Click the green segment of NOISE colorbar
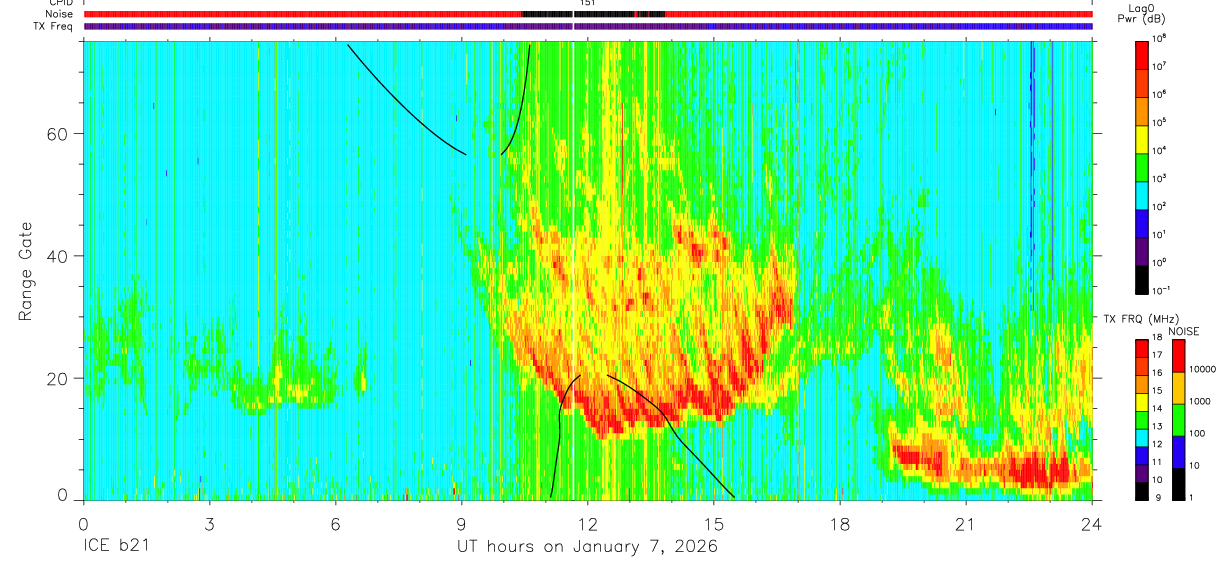This screenshot has width=1228, height=567. point(1179,420)
